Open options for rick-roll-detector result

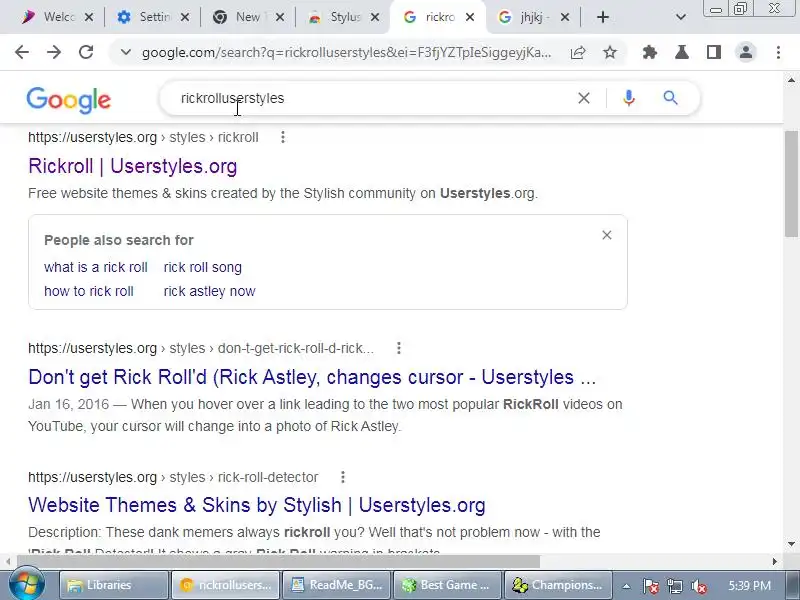(343, 477)
